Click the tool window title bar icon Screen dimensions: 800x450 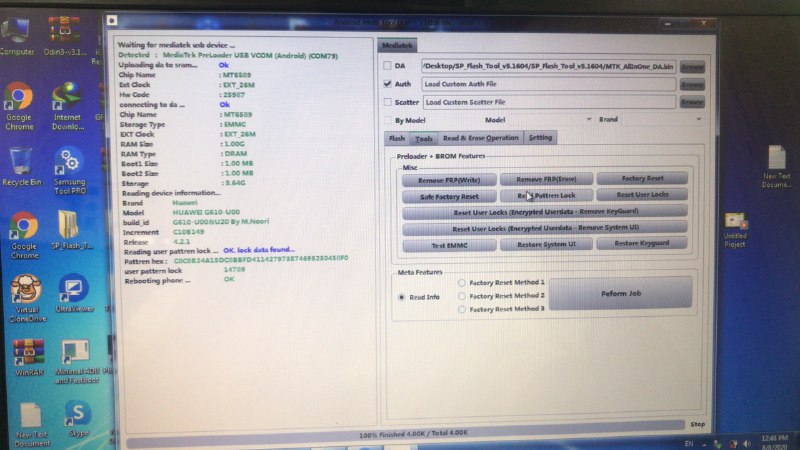tap(112, 20)
